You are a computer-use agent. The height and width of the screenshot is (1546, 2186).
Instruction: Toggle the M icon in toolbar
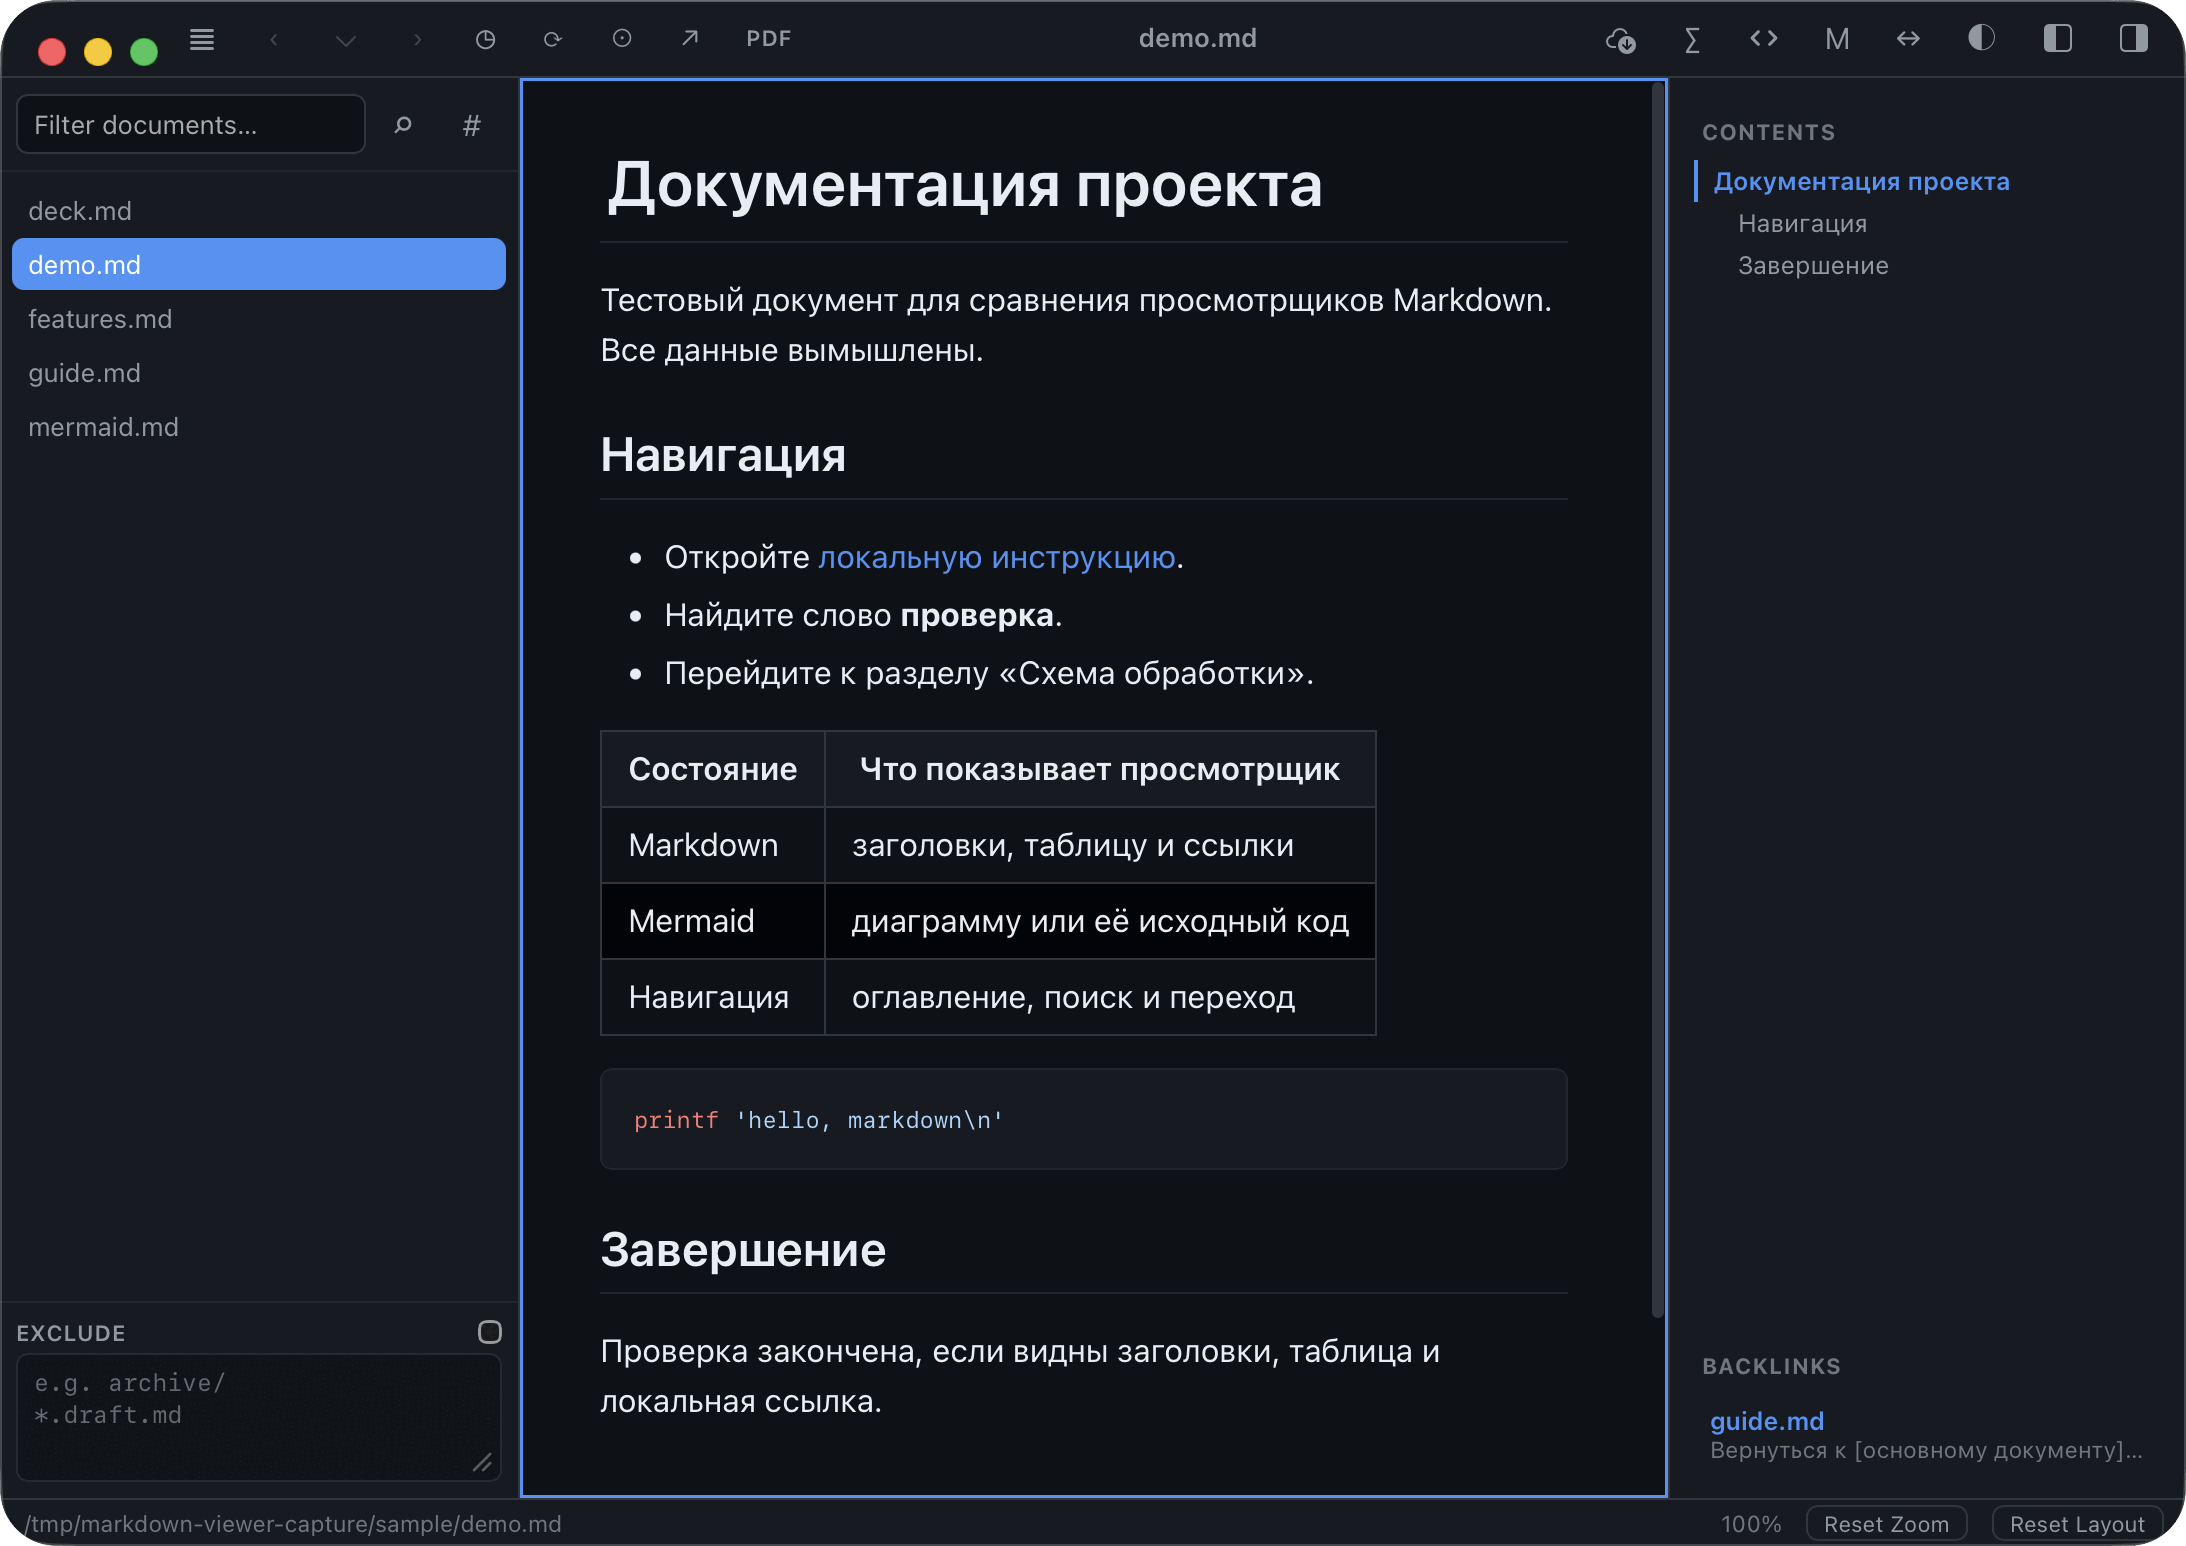coord(1837,39)
